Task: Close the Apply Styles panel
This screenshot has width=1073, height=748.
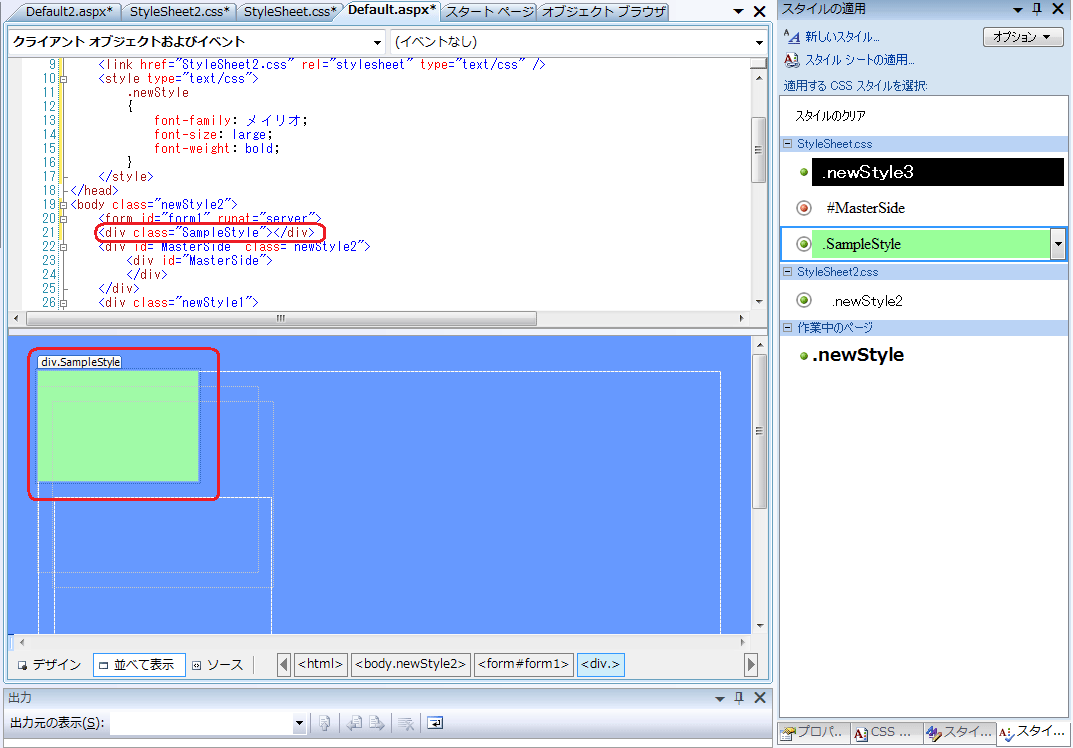Action: 1058,9
